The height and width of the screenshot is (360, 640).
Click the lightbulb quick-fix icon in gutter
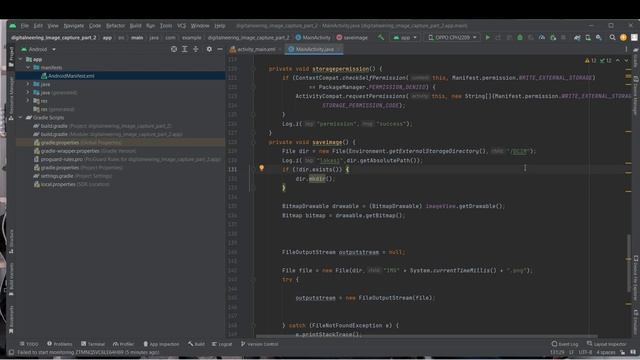[x=262, y=168]
